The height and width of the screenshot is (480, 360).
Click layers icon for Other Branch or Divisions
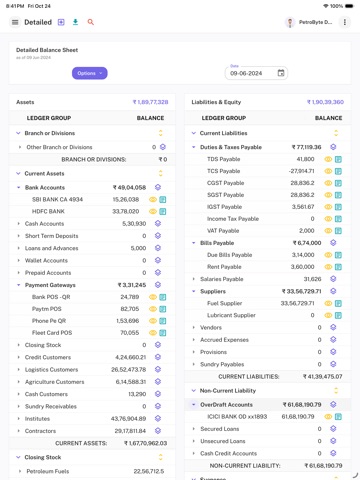pyautogui.click(x=163, y=147)
